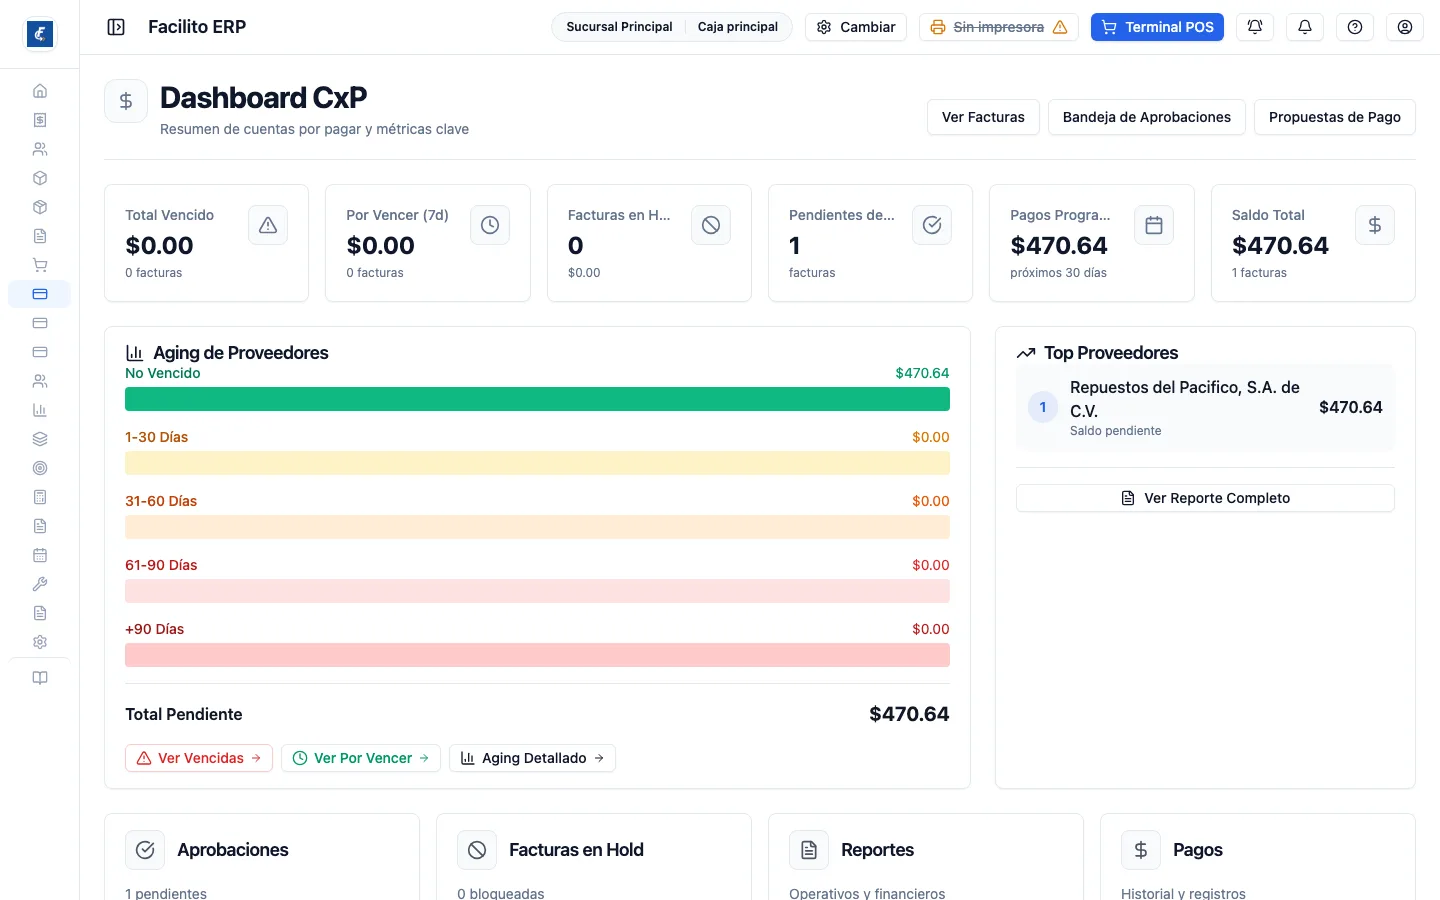This screenshot has height=900, width=1440.
Task: Click the Caja principal label
Action: click(738, 27)
